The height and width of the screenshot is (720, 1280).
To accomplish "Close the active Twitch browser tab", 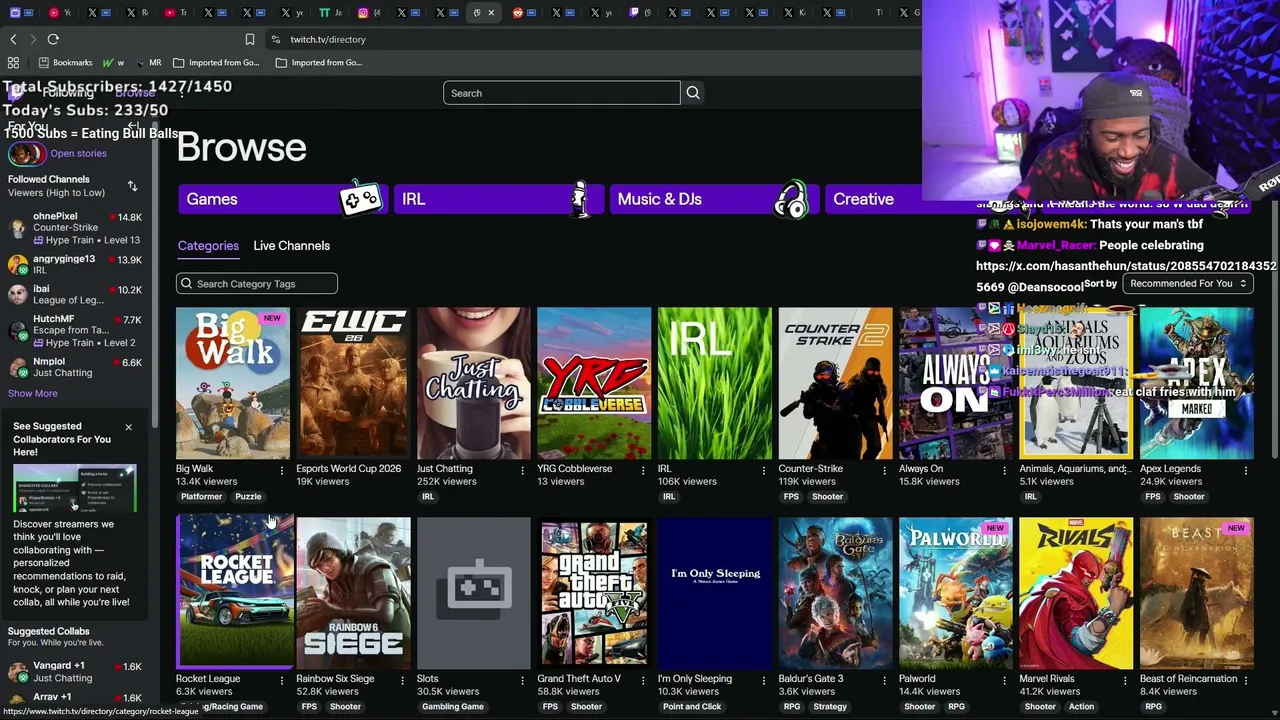I will point(491,13).
